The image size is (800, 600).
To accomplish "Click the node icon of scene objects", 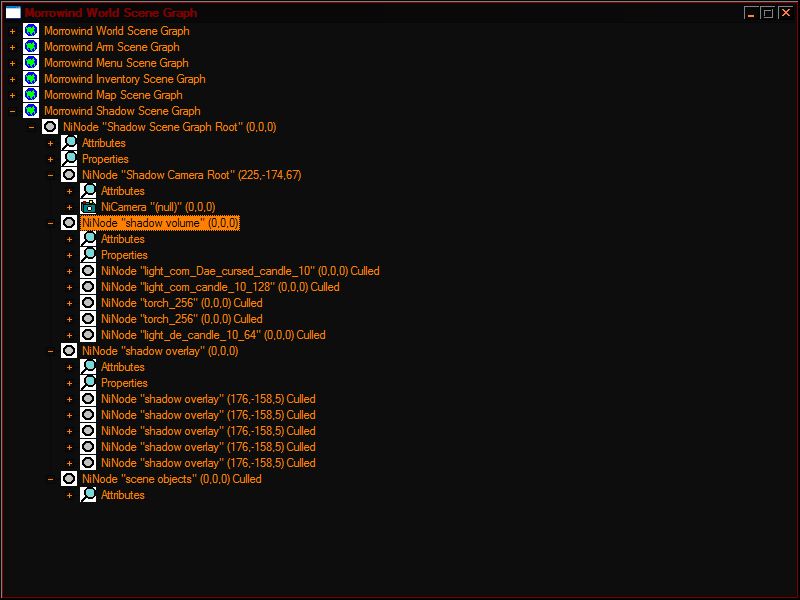I will click(x=69, y=479).
